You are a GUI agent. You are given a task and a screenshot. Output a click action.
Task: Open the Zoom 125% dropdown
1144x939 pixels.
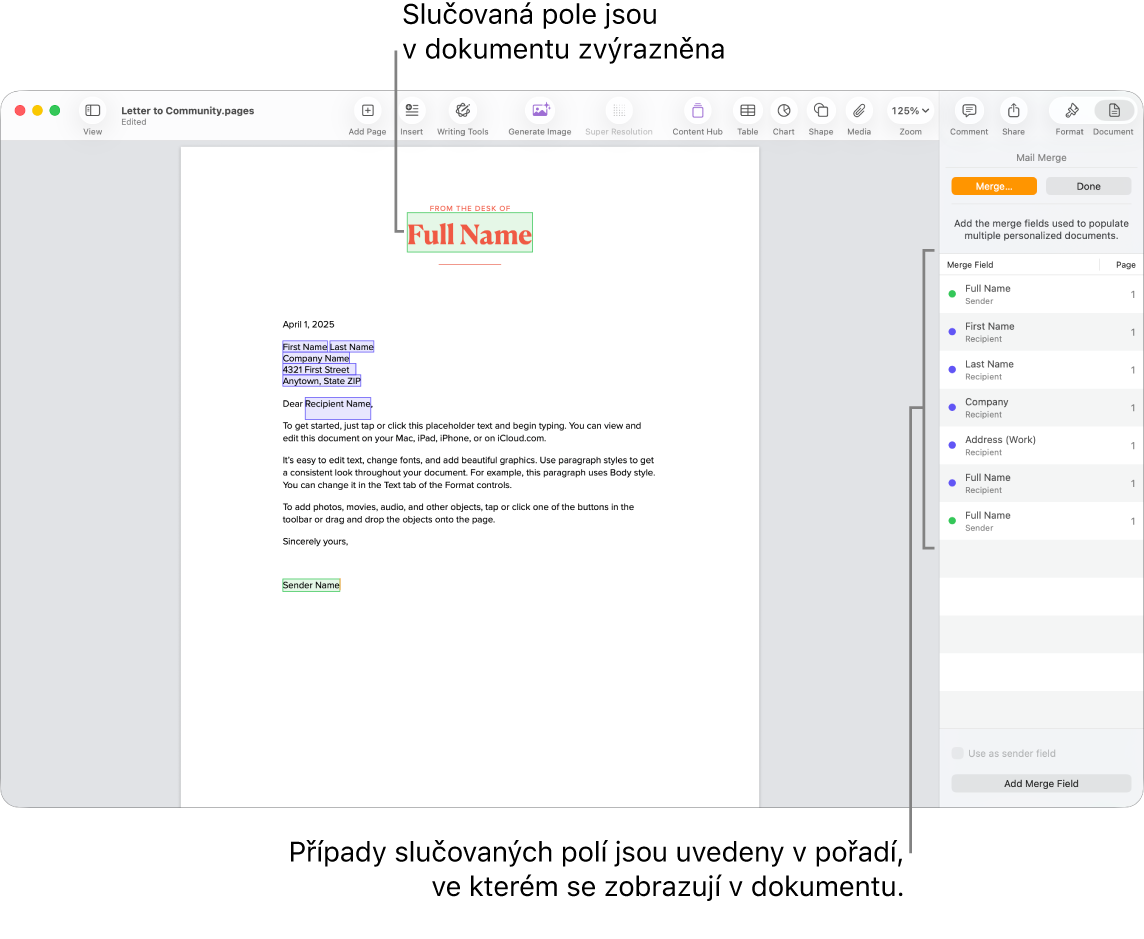tap(909, 111)
